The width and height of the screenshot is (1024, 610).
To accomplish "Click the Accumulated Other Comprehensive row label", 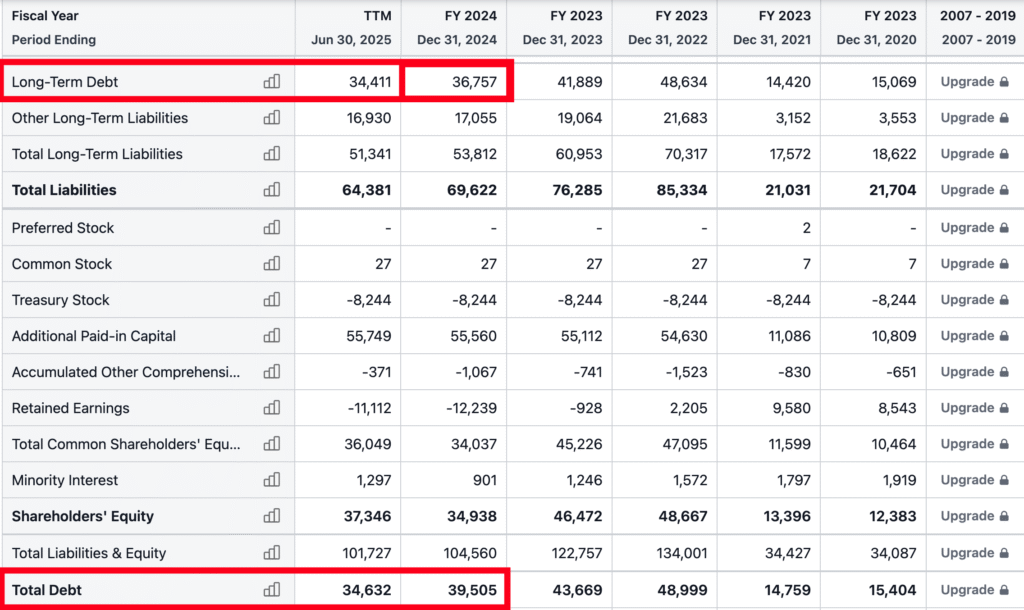I will (x=126, y=372).
